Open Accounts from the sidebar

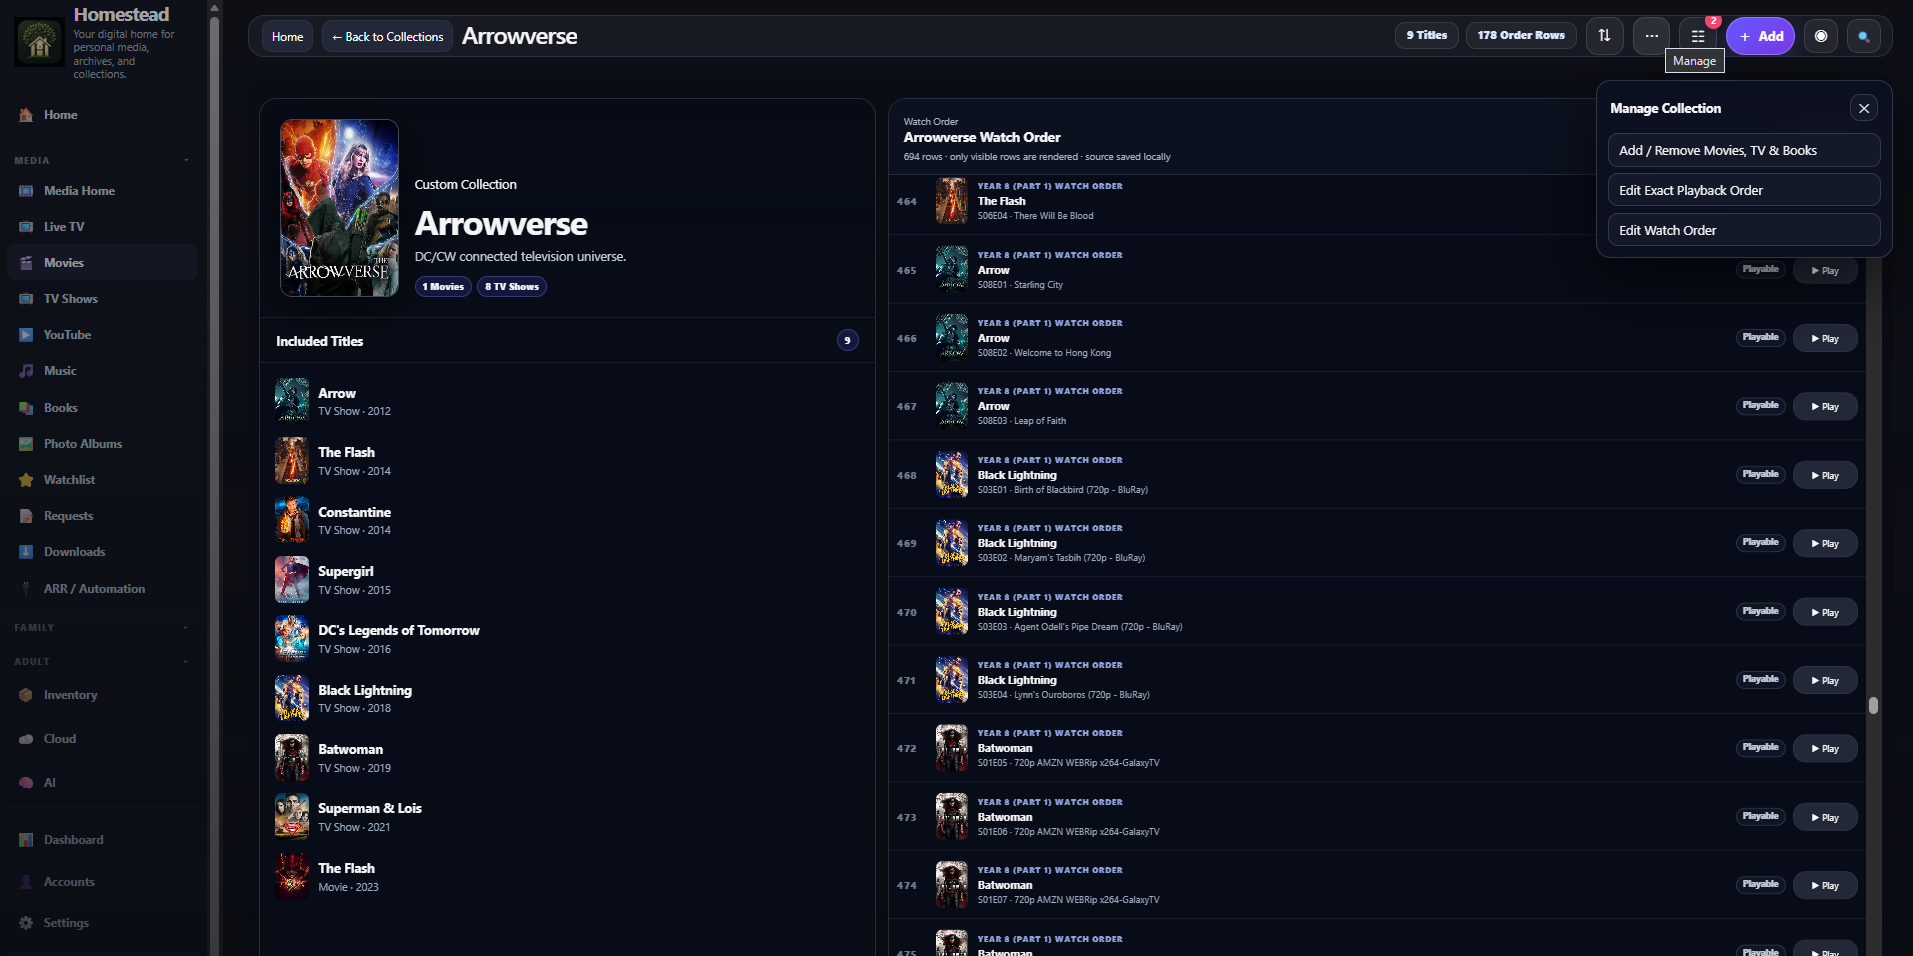pyautogui.click(x=69, y=882)
